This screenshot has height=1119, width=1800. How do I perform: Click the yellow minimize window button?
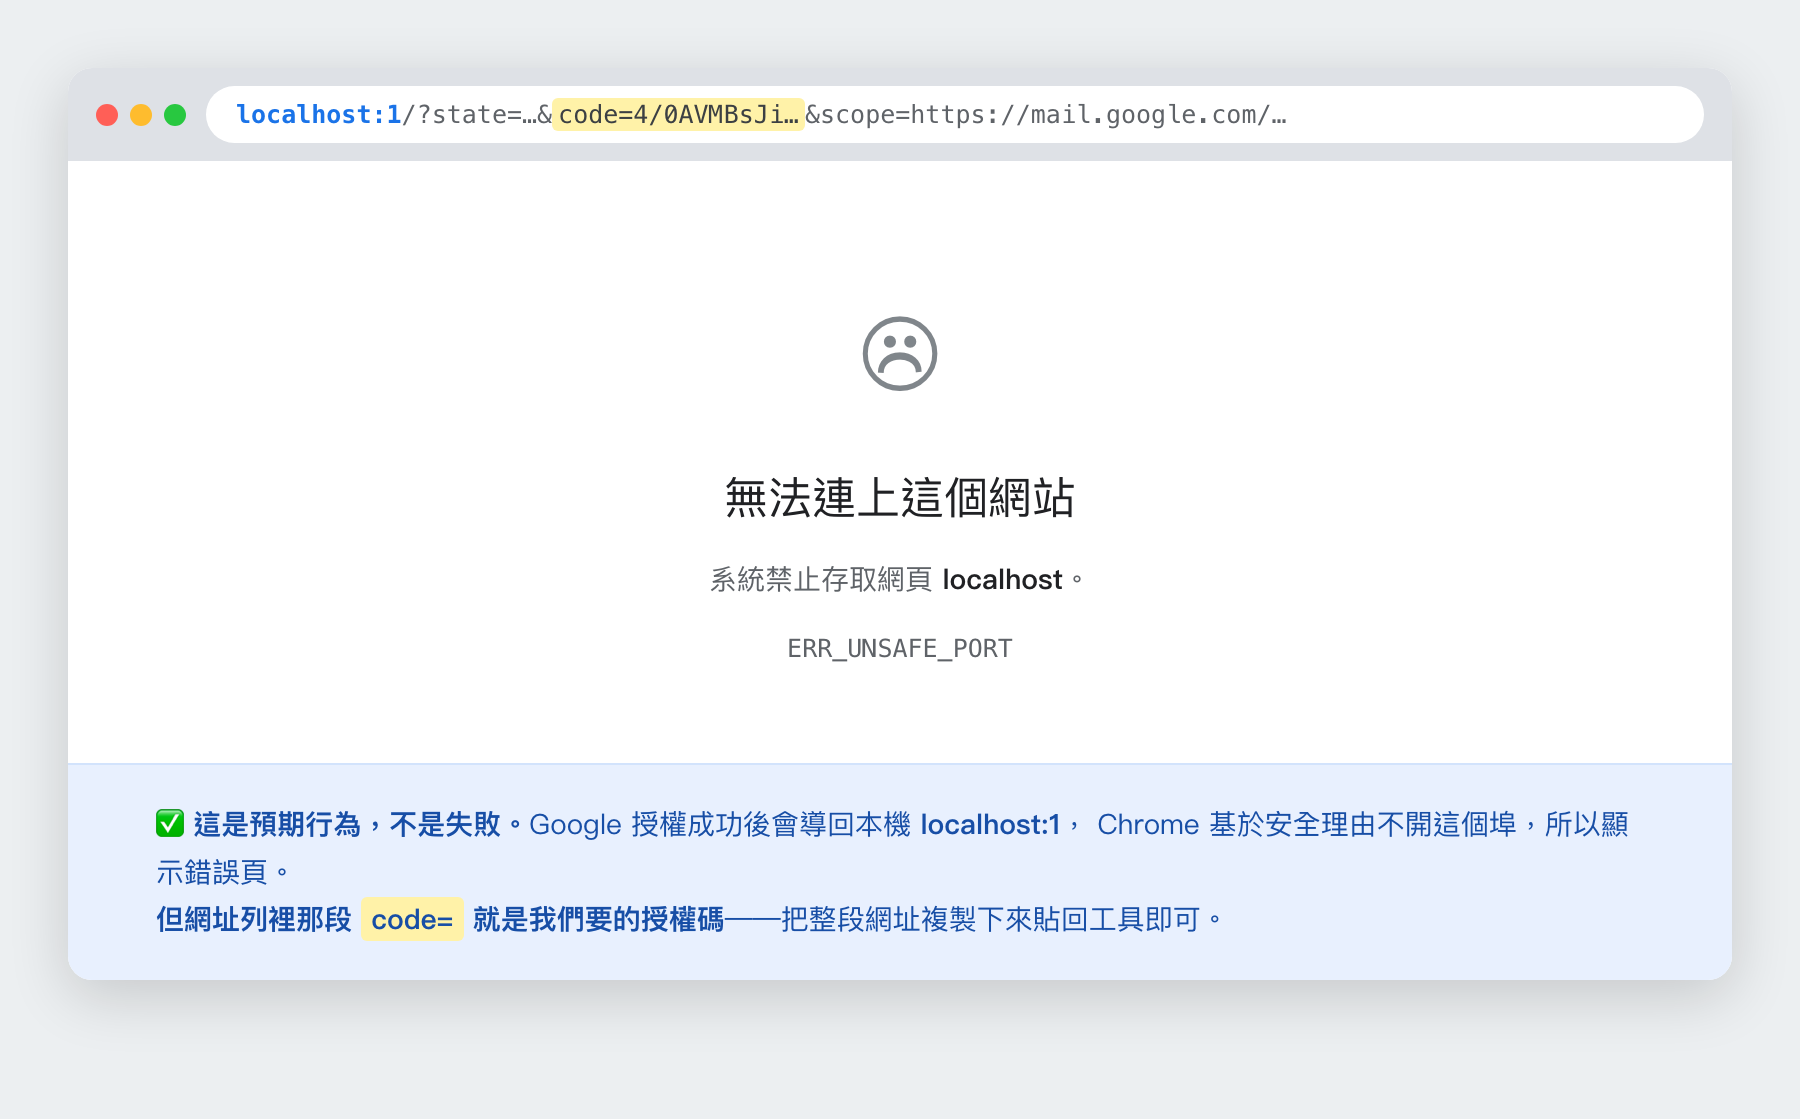[x=141, y=115]
